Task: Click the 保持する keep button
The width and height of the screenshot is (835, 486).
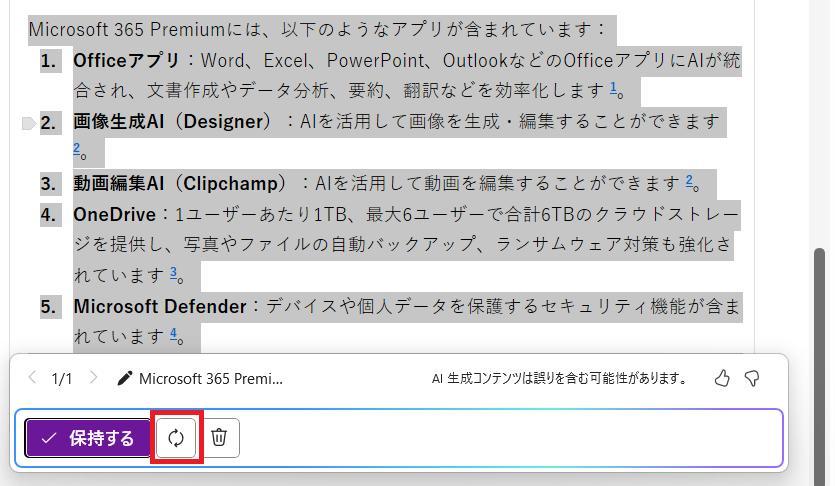Action: (x=88, y=438)
